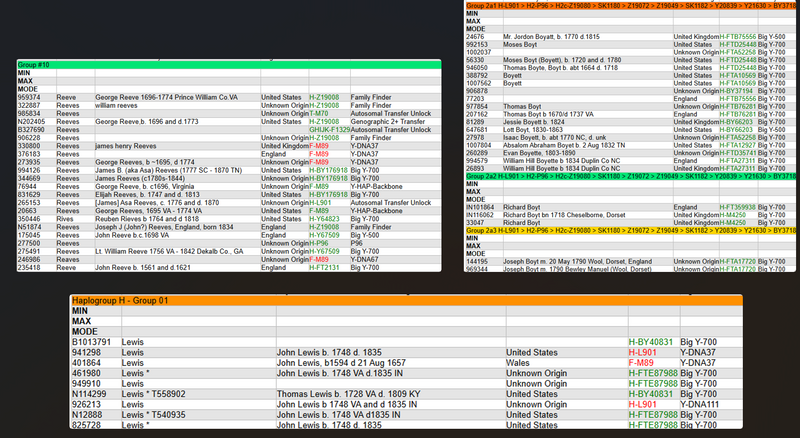Select the orange Group 2a1 H-L901 header row
The width and height of the screenshot is (800, 438).
pyautogui.click(x=630, y=6)
